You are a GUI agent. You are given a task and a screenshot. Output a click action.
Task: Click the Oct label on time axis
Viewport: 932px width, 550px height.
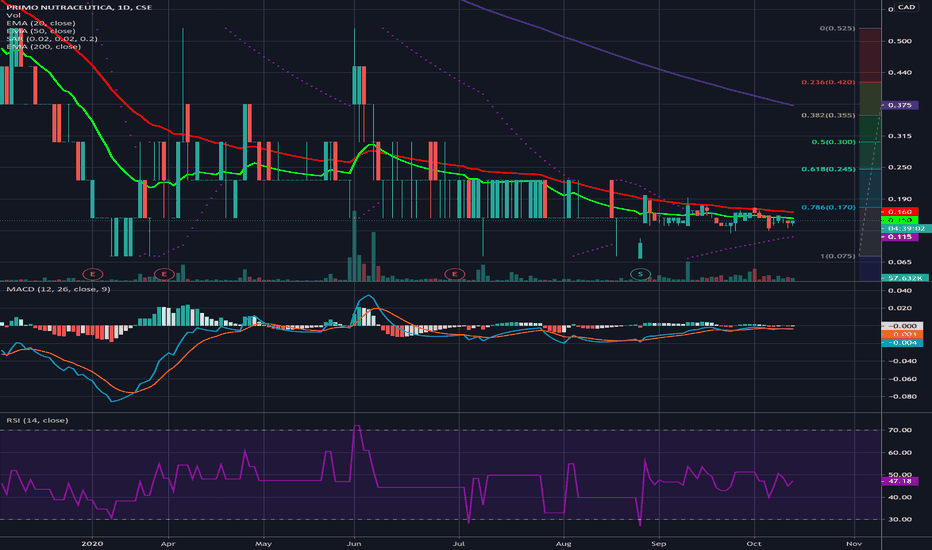coord(754,543)
